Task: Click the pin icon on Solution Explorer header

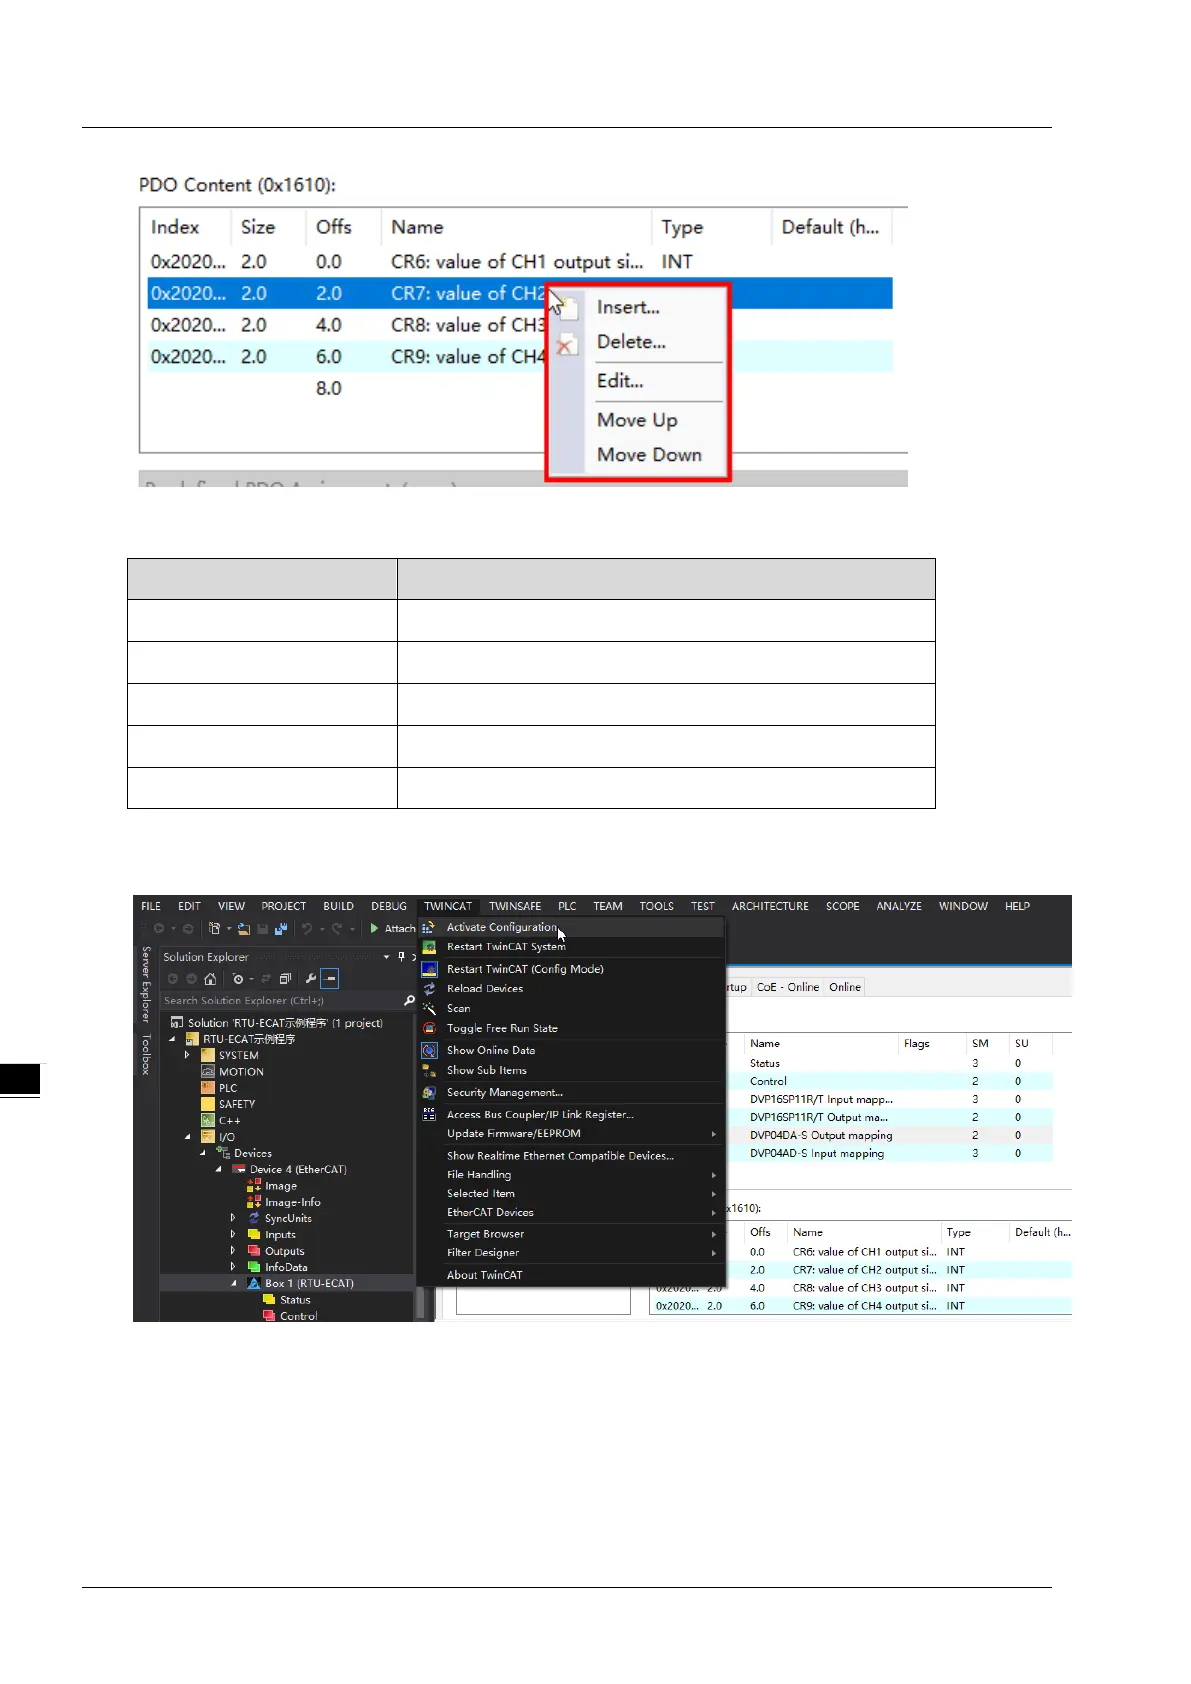Action: click(401, 957)
